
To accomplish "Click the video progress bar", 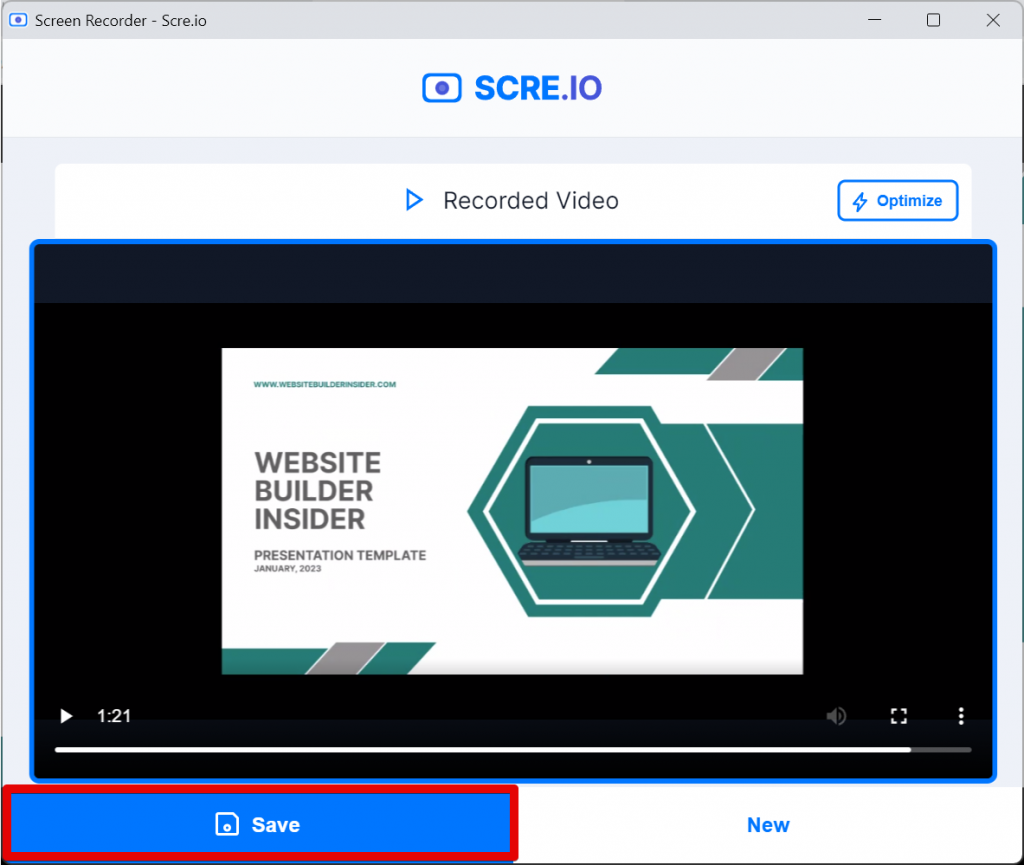I will (x=513, y=750).
